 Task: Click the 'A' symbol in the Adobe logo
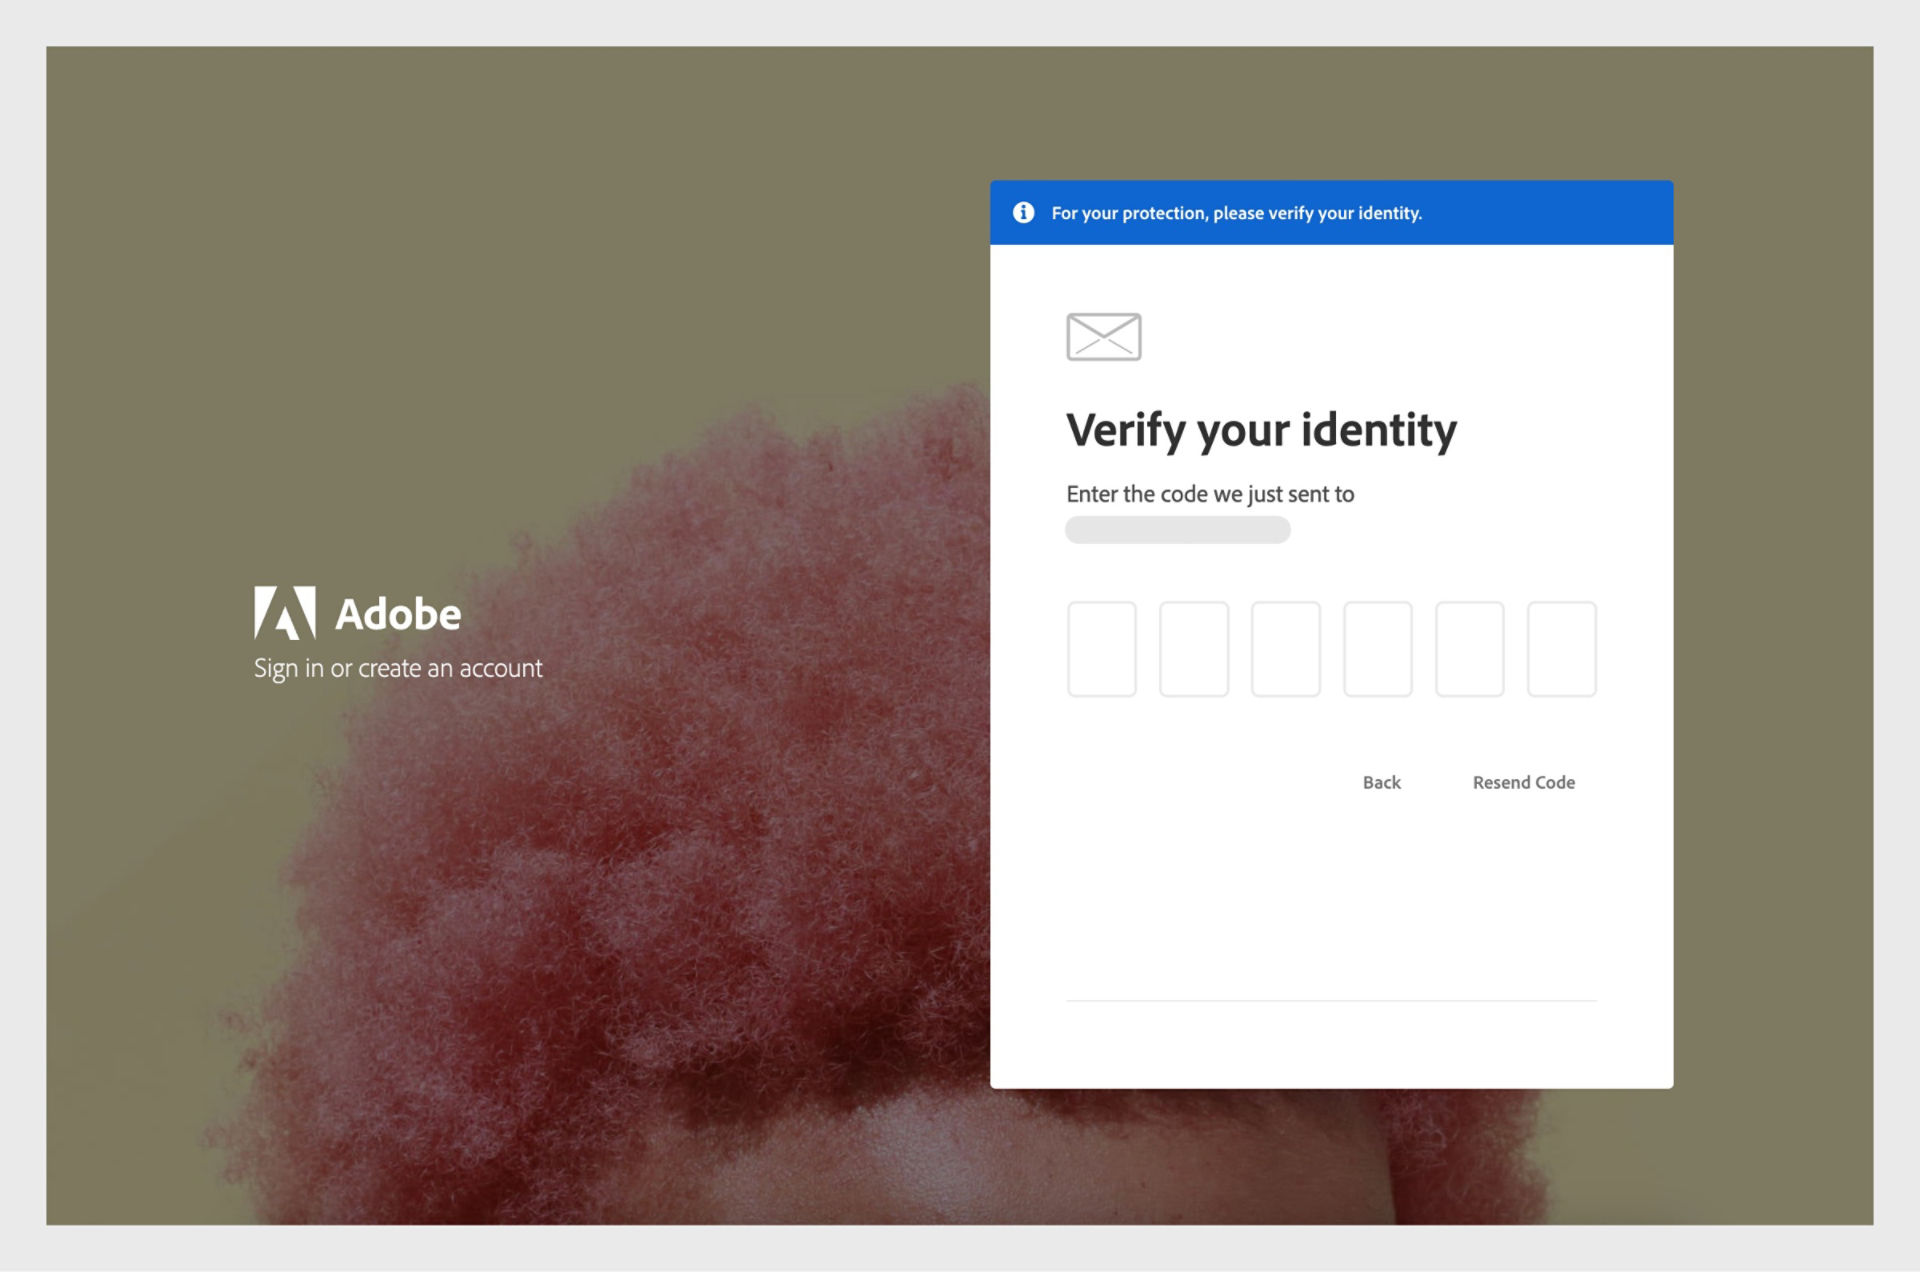tap(286, 612)
